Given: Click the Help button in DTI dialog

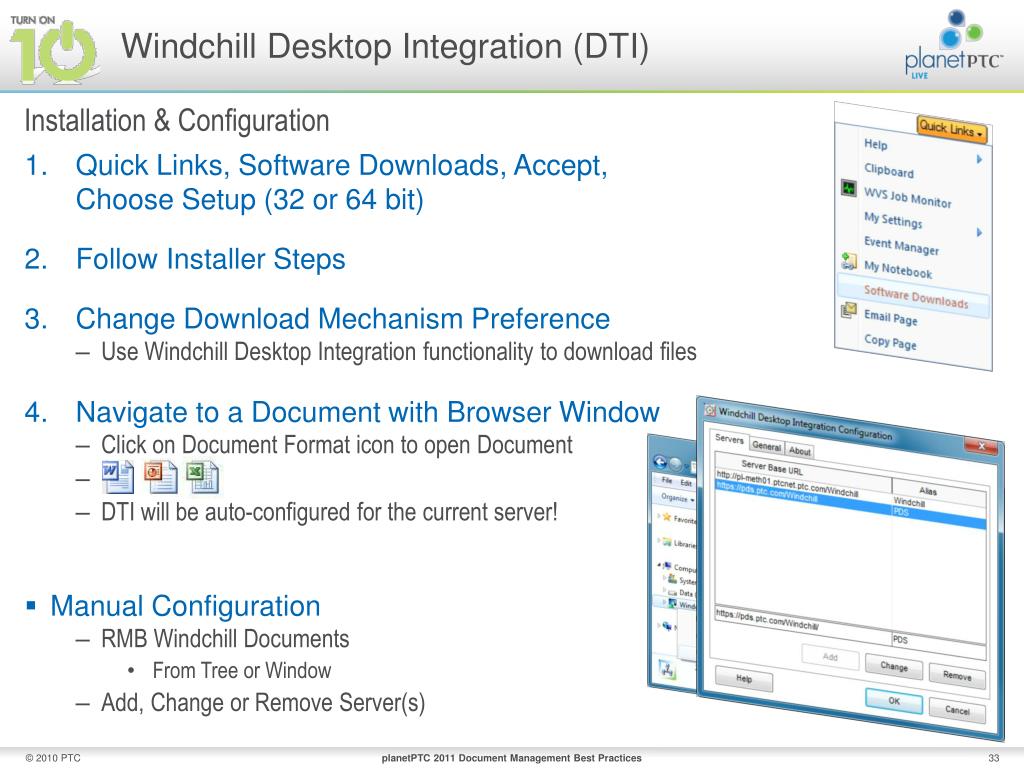Looking at the screenshot, I should [x=744, y=679].
